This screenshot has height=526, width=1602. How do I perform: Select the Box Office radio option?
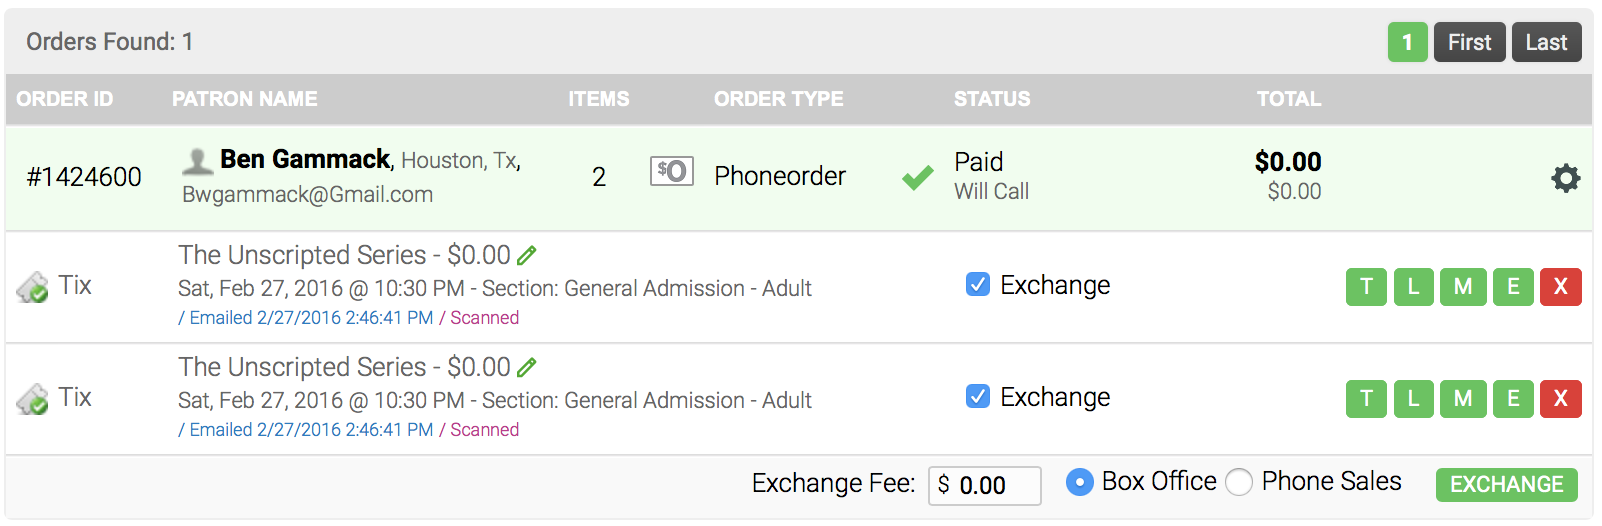coord(1079,482)
